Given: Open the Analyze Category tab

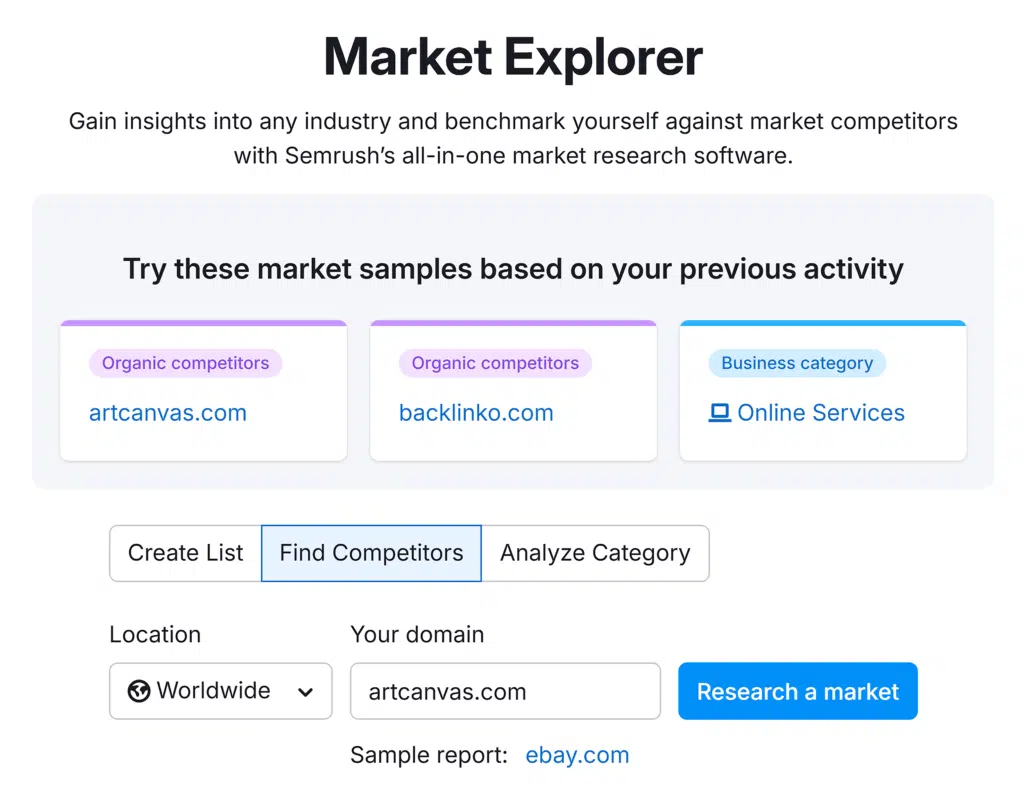Looking at the screenshot, I should pyautogui.click(x=595, y=553).
